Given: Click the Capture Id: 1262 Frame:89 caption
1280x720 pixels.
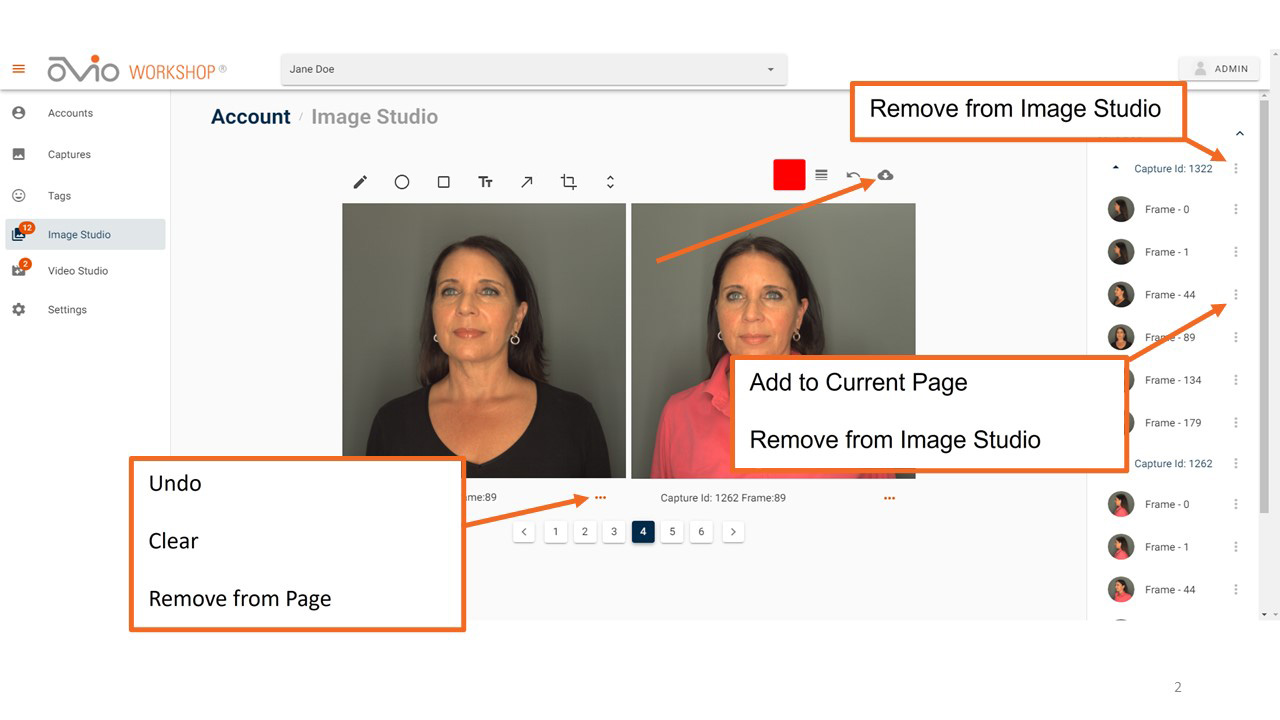Looking at the screenshot, I should pyautogui.click(x=723, y=498).
